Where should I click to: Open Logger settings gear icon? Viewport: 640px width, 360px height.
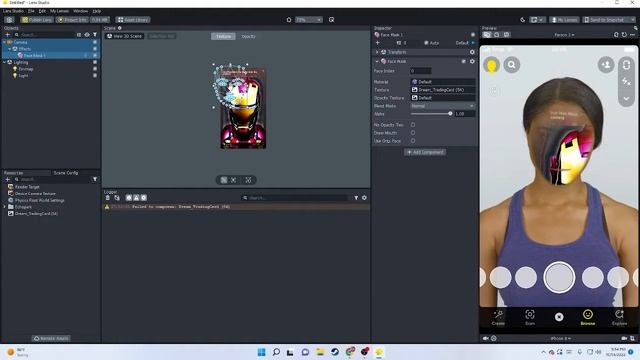click(x=364, y=198)
